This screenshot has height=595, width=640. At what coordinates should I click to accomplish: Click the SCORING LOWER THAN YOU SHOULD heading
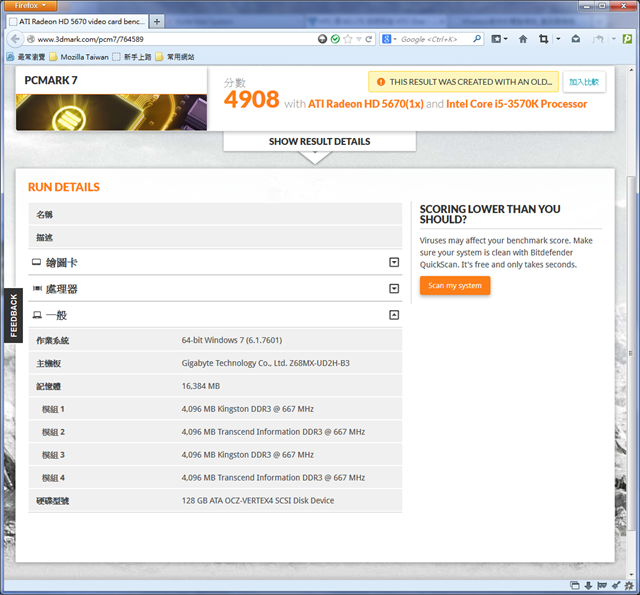click(490, 214)
